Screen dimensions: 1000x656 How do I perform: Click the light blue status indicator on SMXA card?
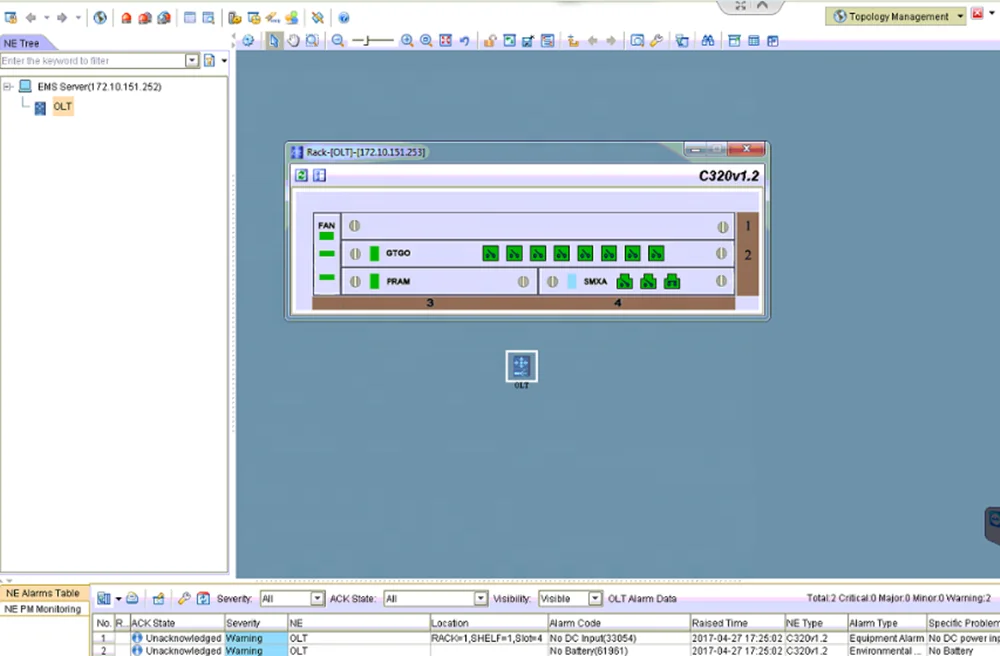[x=571, y=281]
